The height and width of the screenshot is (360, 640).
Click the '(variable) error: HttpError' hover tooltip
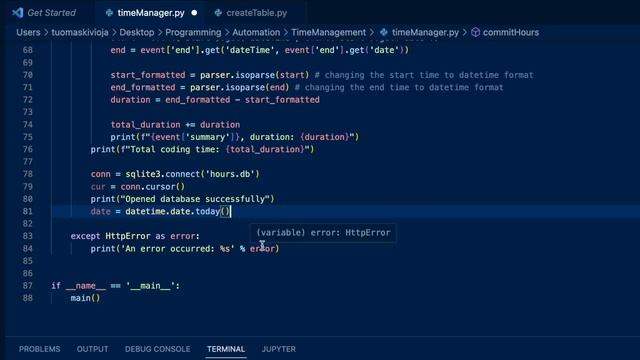pyautogui.click(x=323, y=233)
